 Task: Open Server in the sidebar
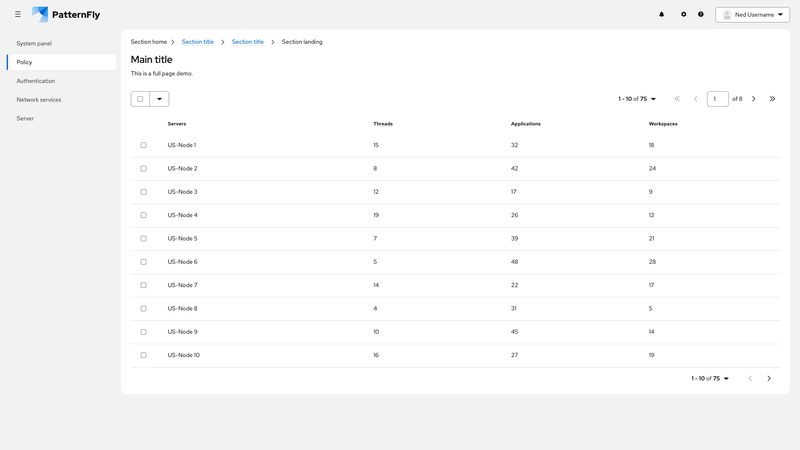pyautogui.click(x=61, y=118)
